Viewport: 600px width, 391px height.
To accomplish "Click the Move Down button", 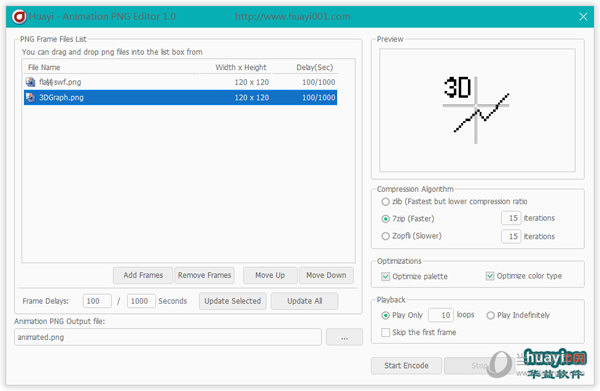I will point(326,275).
